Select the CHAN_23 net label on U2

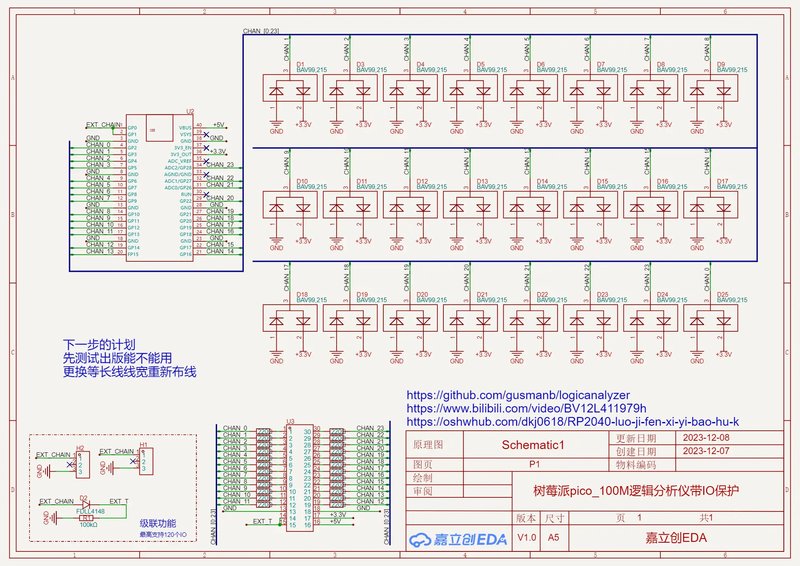[x=220, y=164]
